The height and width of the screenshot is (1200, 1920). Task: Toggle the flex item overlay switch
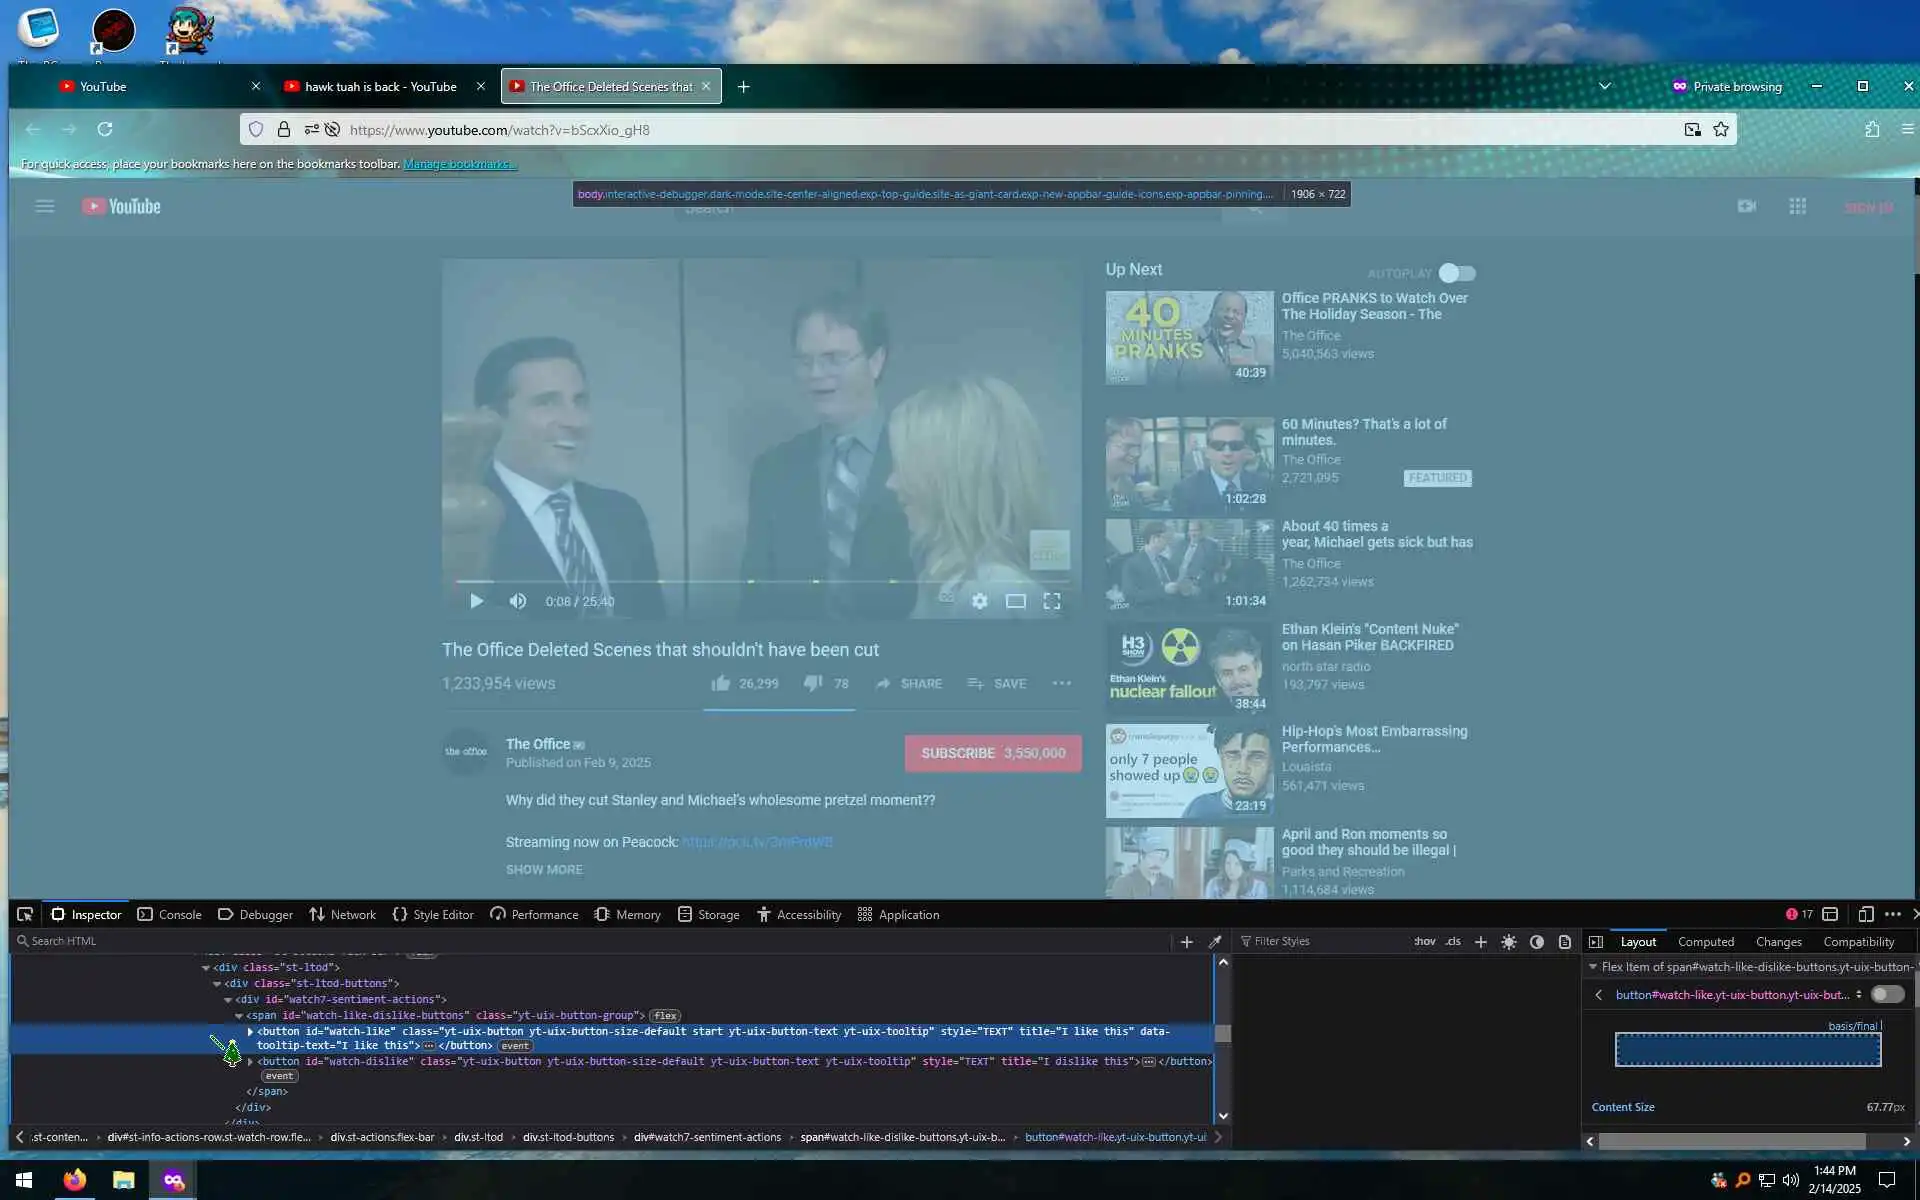pyautogui.click(x=1887, y=994)
